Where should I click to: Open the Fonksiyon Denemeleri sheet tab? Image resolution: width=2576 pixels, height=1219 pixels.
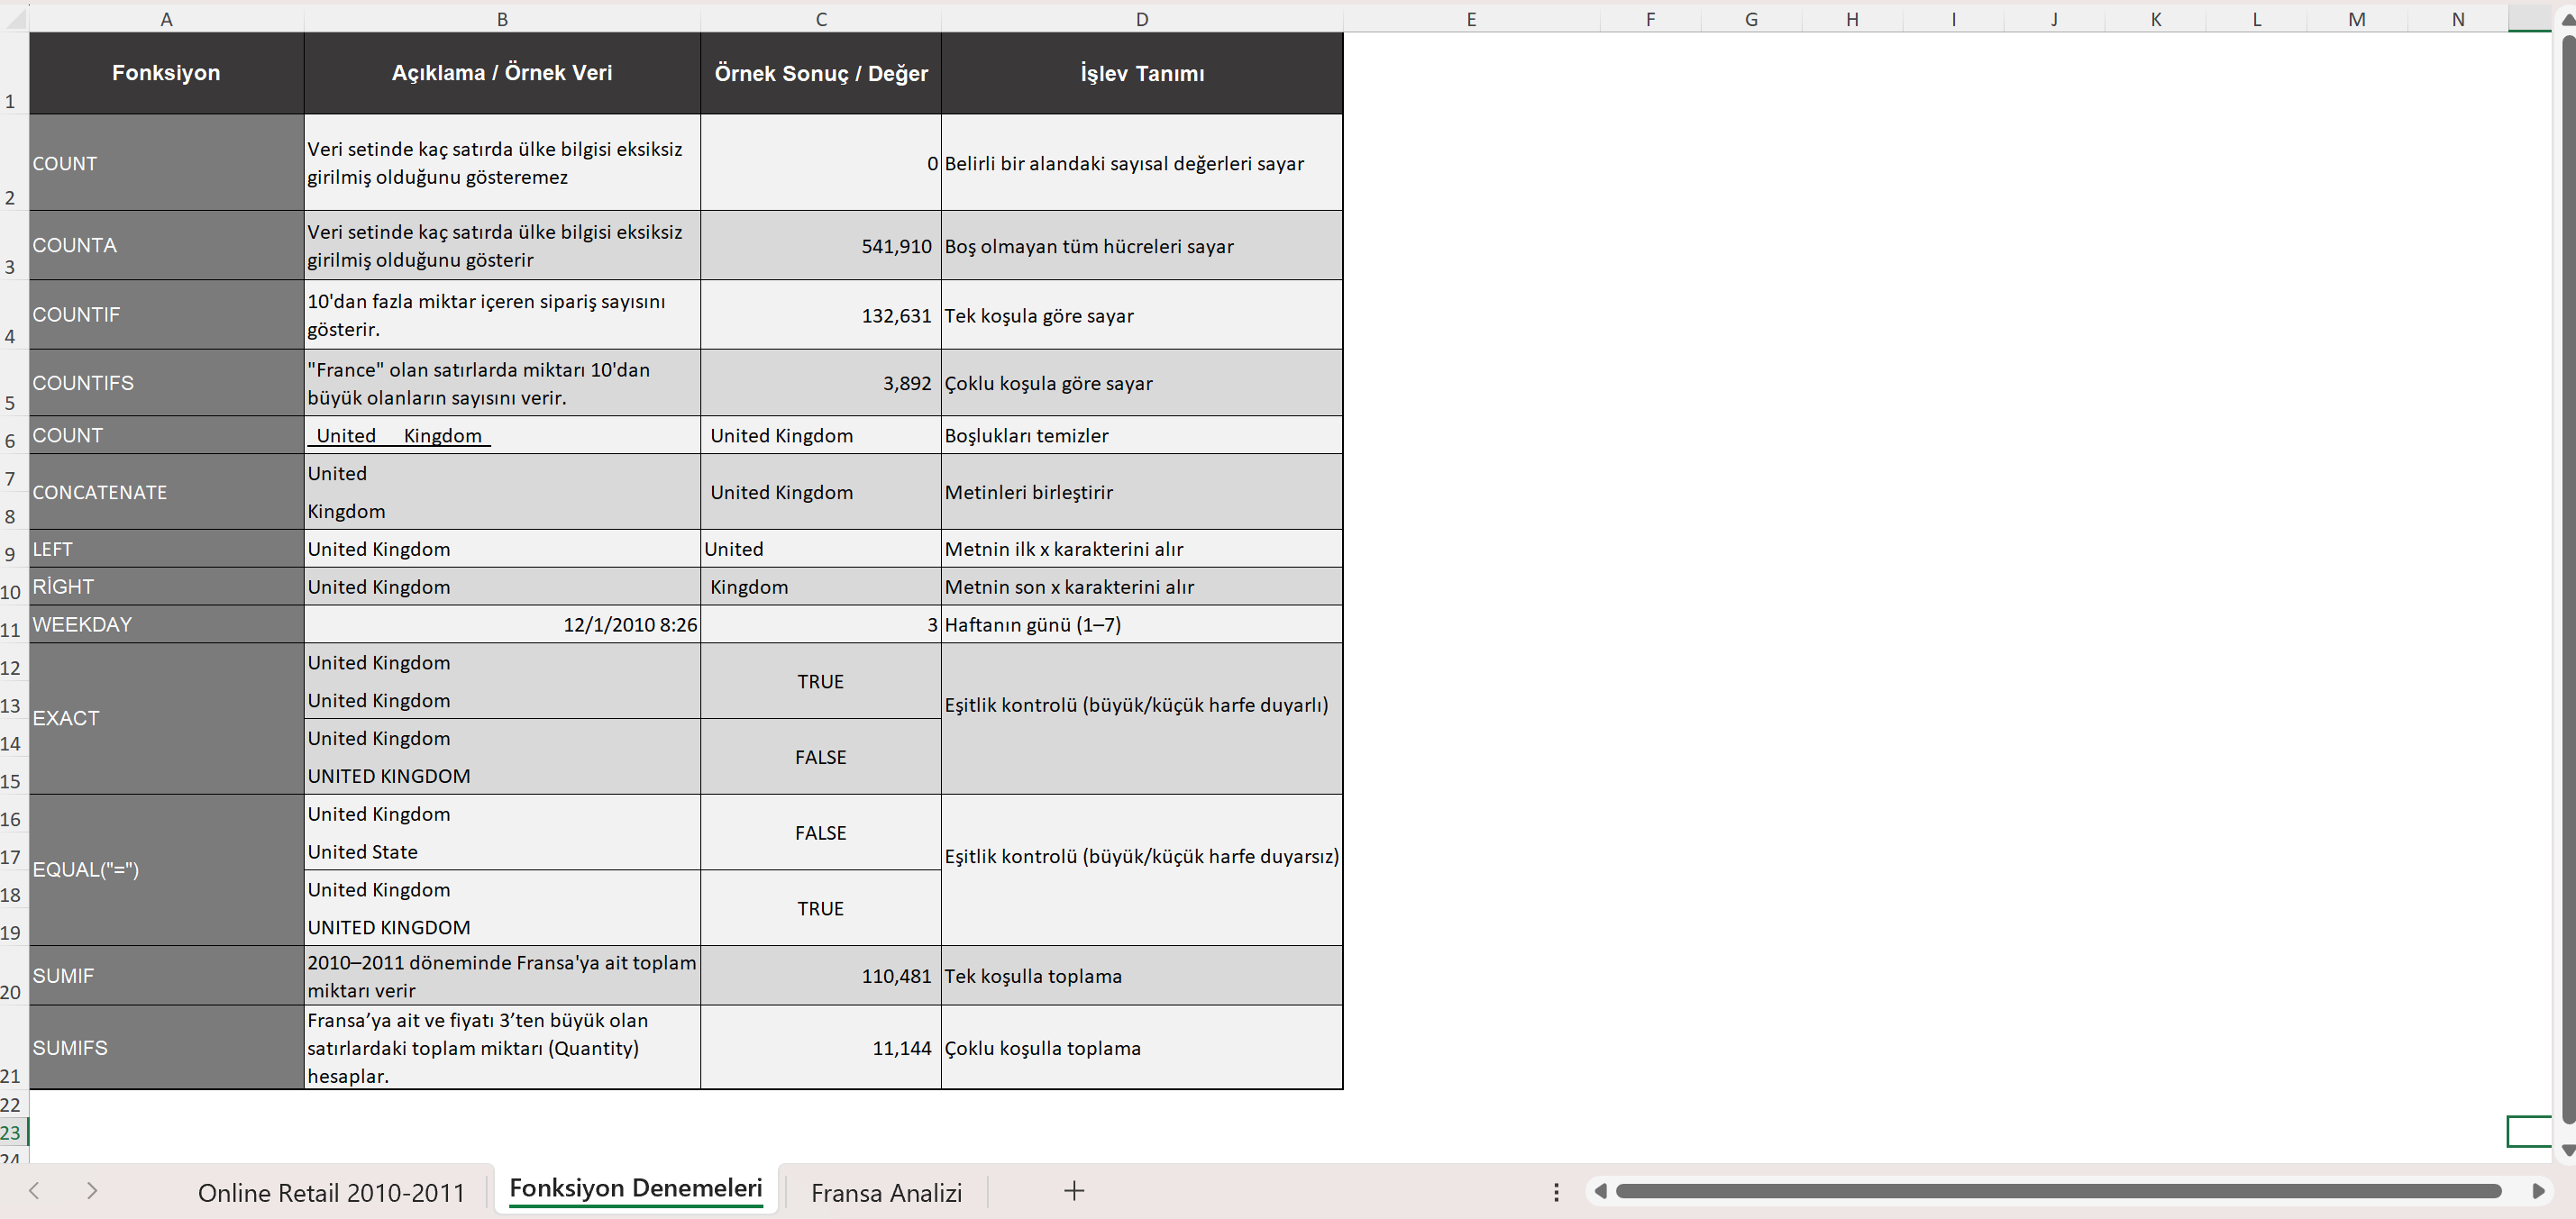636,1189
